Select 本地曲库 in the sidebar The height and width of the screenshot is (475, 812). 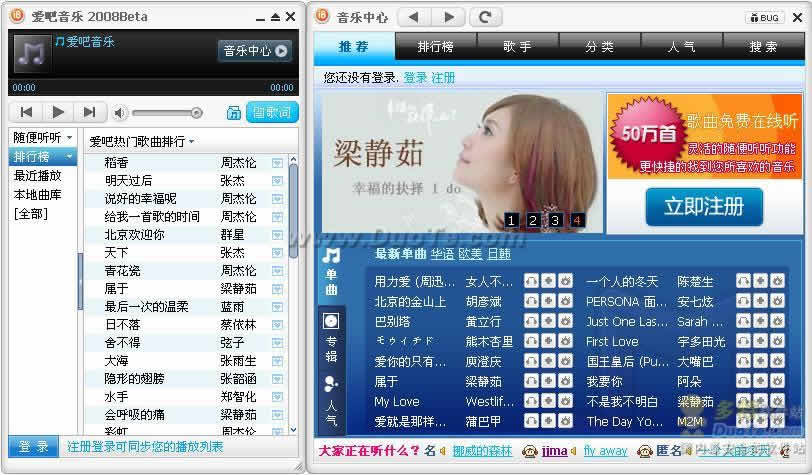(x=37, y=195)
